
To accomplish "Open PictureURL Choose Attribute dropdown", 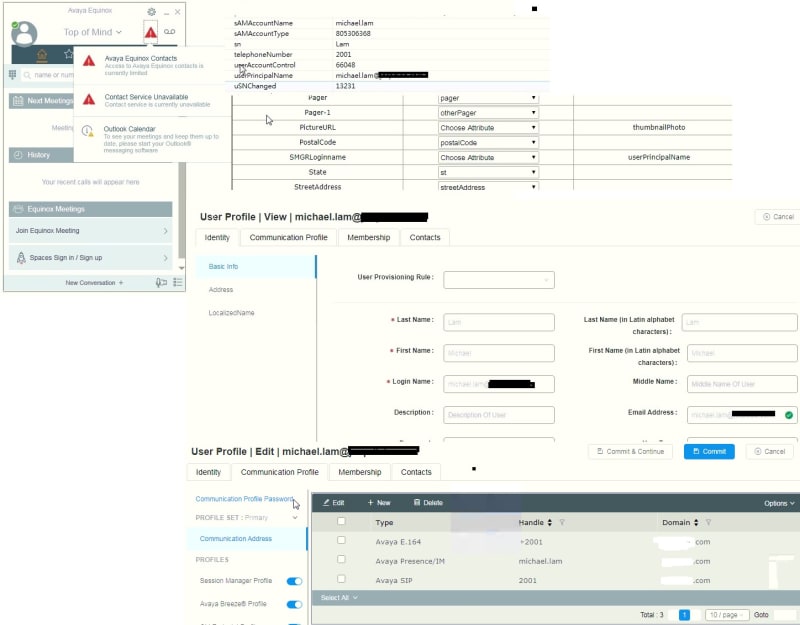I will pyautogui.click(x=488, y=128).
